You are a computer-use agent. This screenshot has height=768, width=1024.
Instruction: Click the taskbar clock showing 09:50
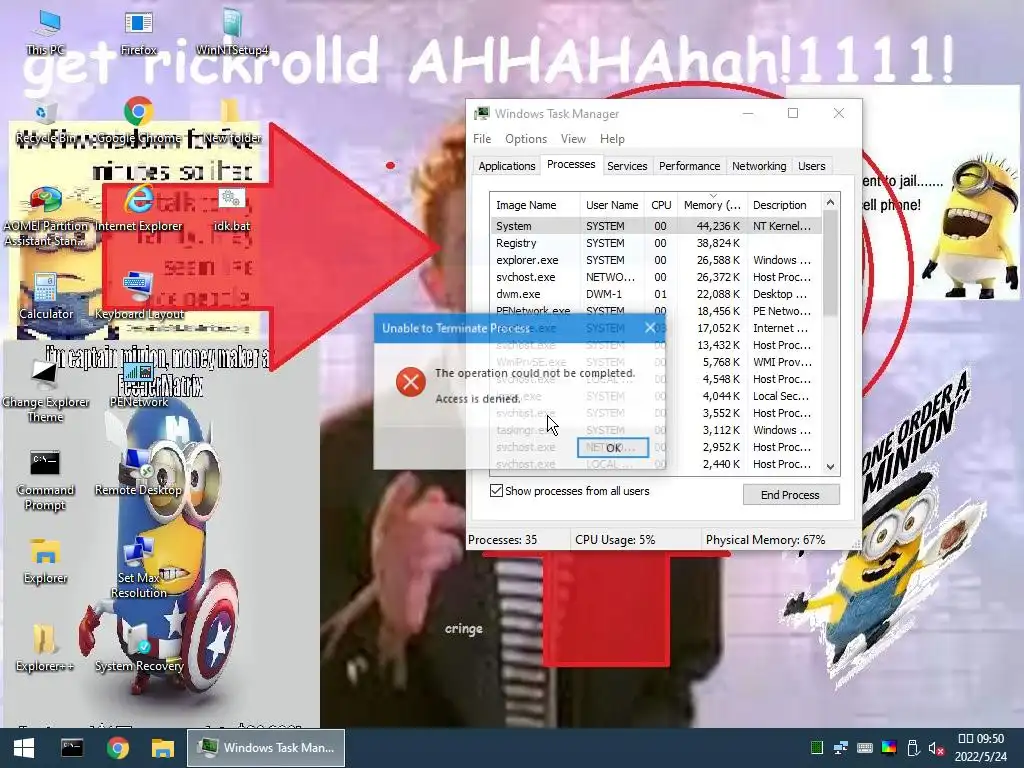[x=981, y=748]
